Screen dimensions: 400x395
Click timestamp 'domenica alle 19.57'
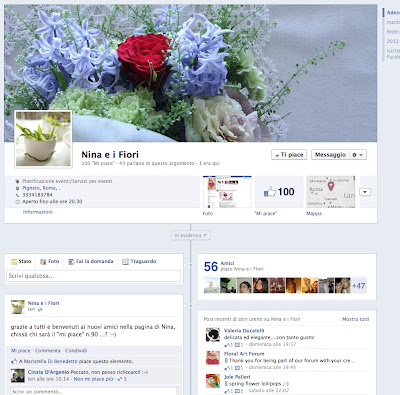(x=272, y=344)
